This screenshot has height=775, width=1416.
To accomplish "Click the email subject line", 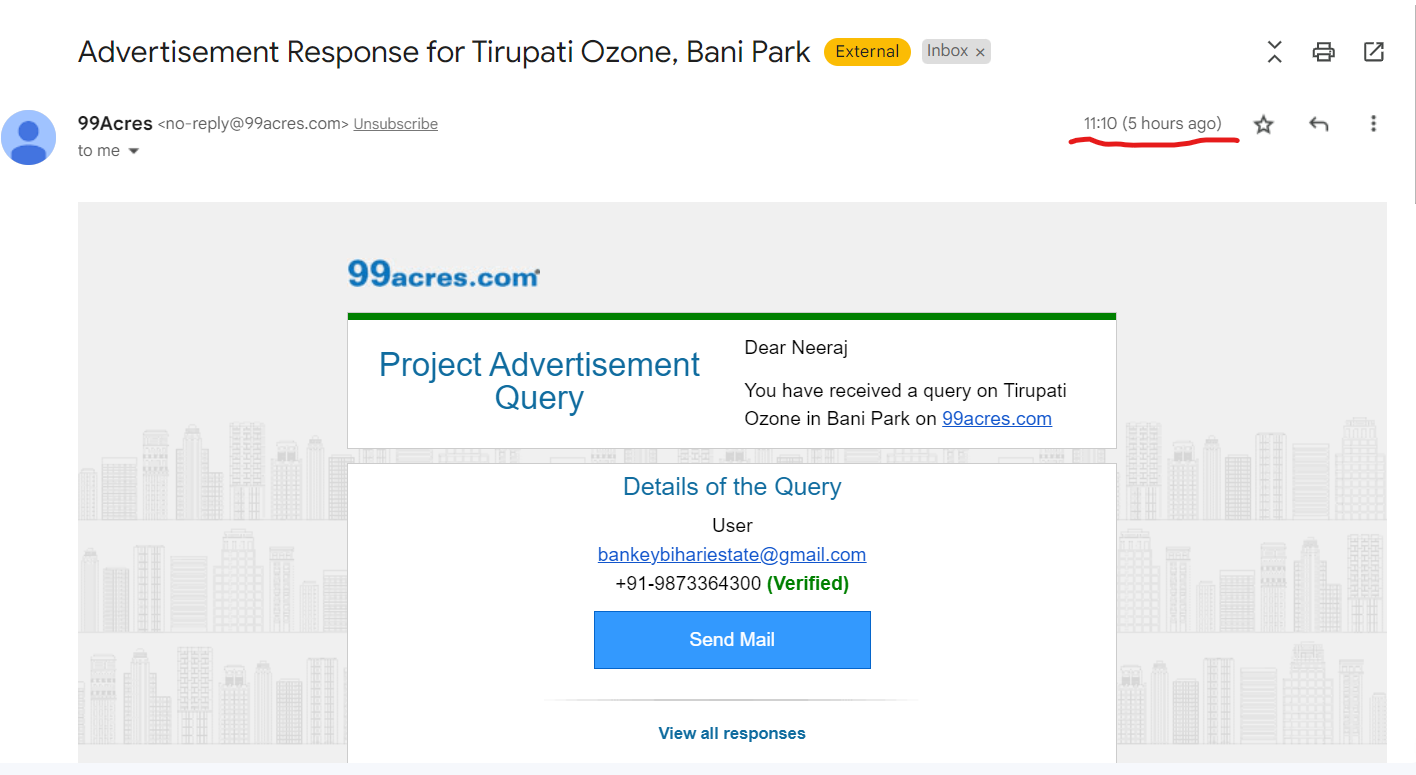I will pyautogui.click(x=444, y=52).
